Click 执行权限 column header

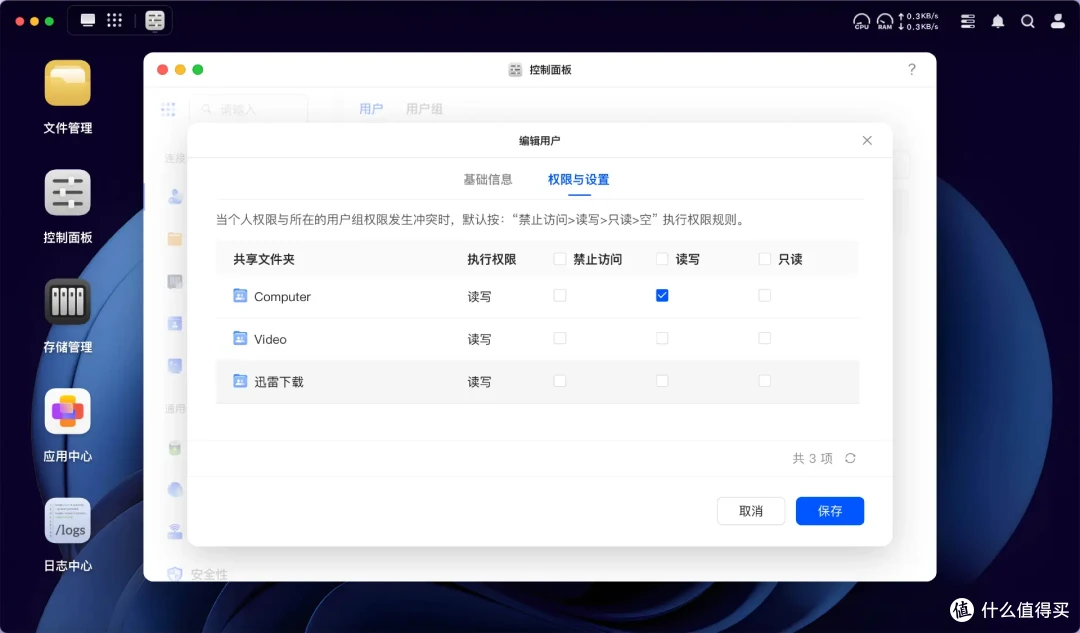(x=492, y=260)
